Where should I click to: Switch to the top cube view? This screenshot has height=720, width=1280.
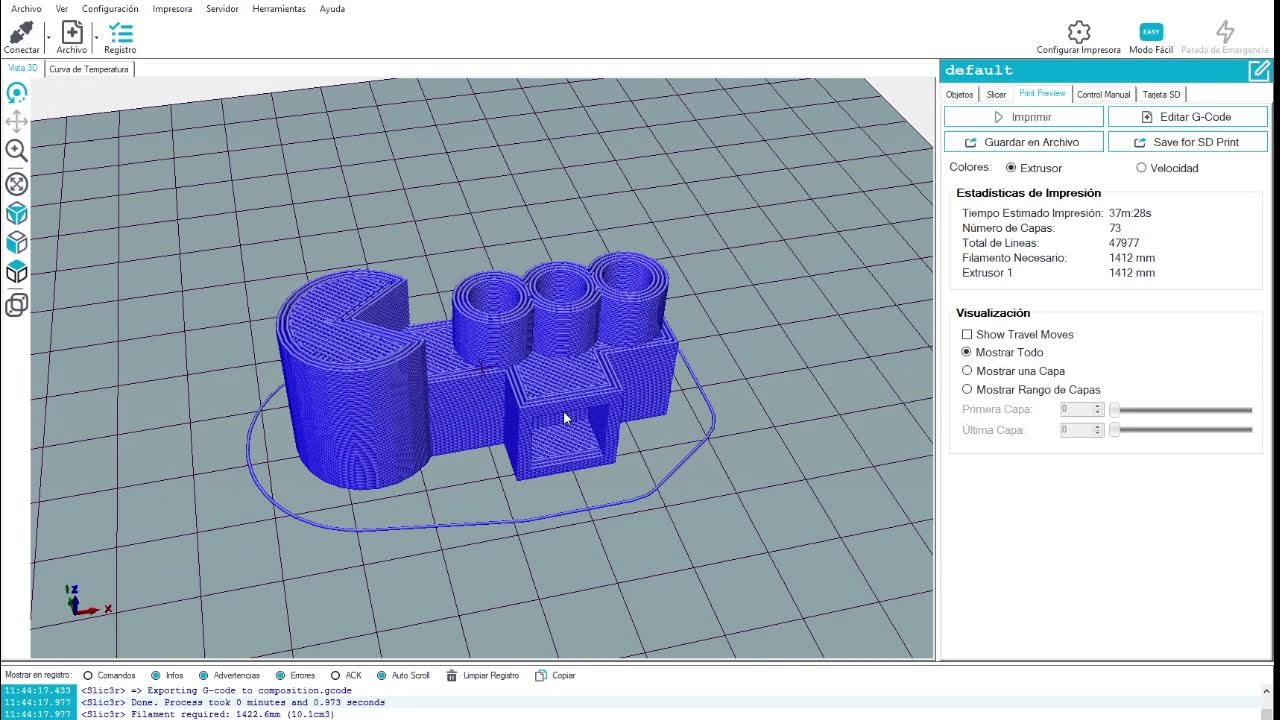click(17, 272)
